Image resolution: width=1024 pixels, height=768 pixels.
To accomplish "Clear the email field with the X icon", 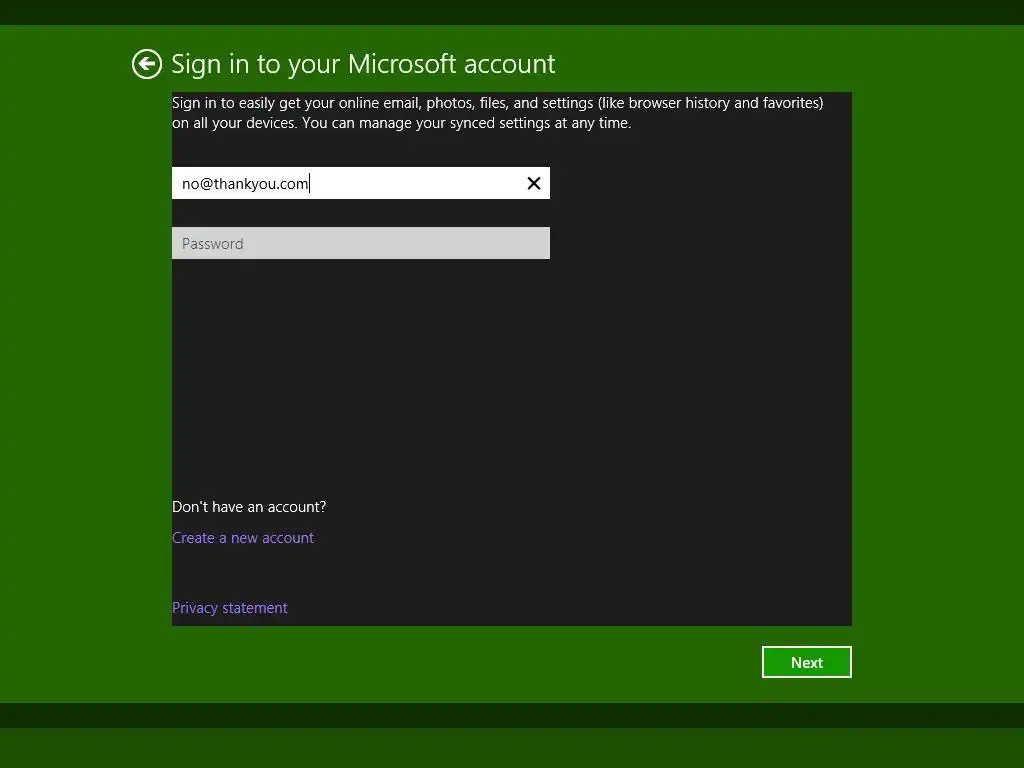I will [x=534, y=184].
